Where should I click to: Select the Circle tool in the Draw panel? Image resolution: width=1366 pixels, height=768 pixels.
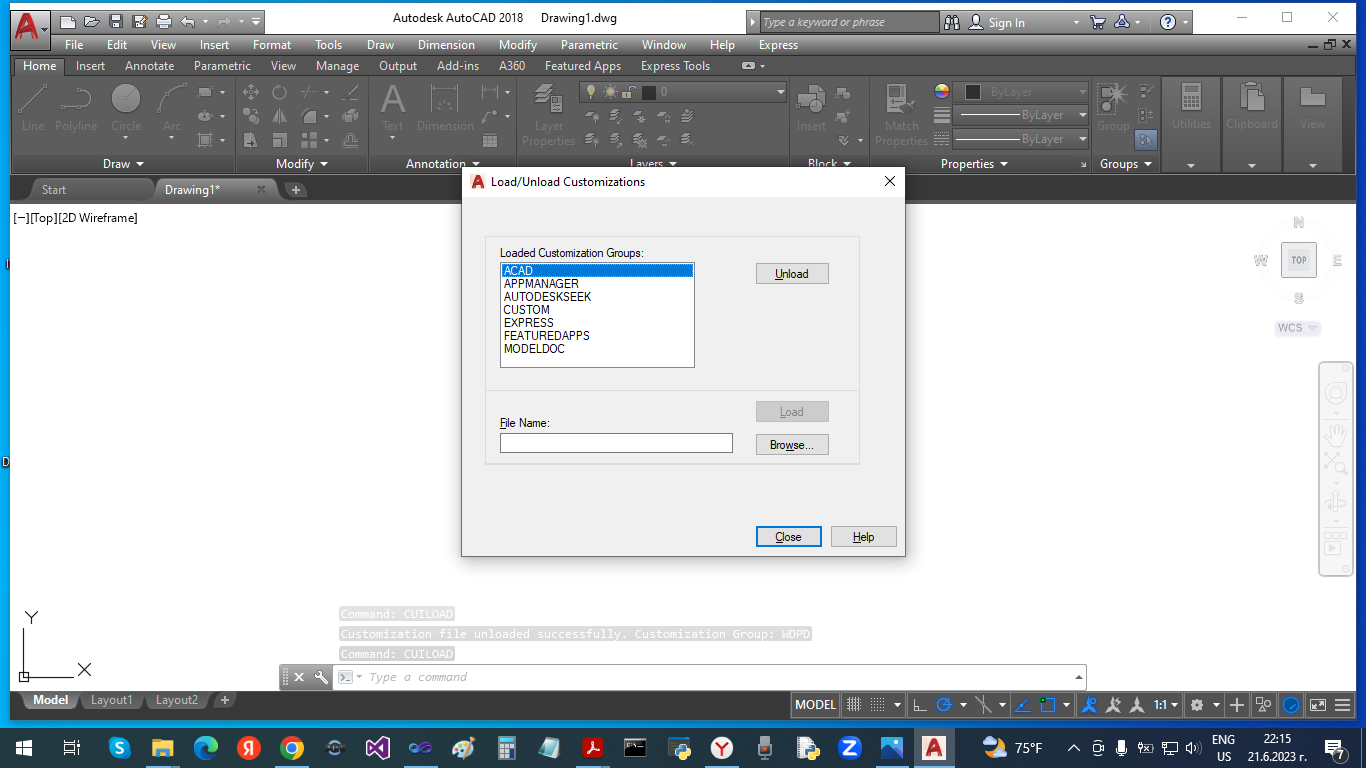(x=126, y=108)
